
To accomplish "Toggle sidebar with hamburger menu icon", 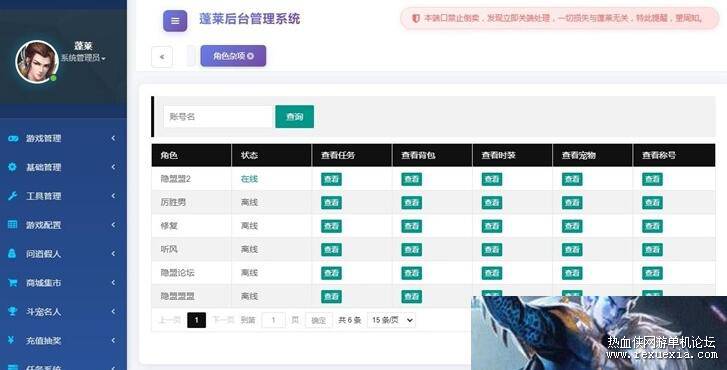I will pos(175,21).
